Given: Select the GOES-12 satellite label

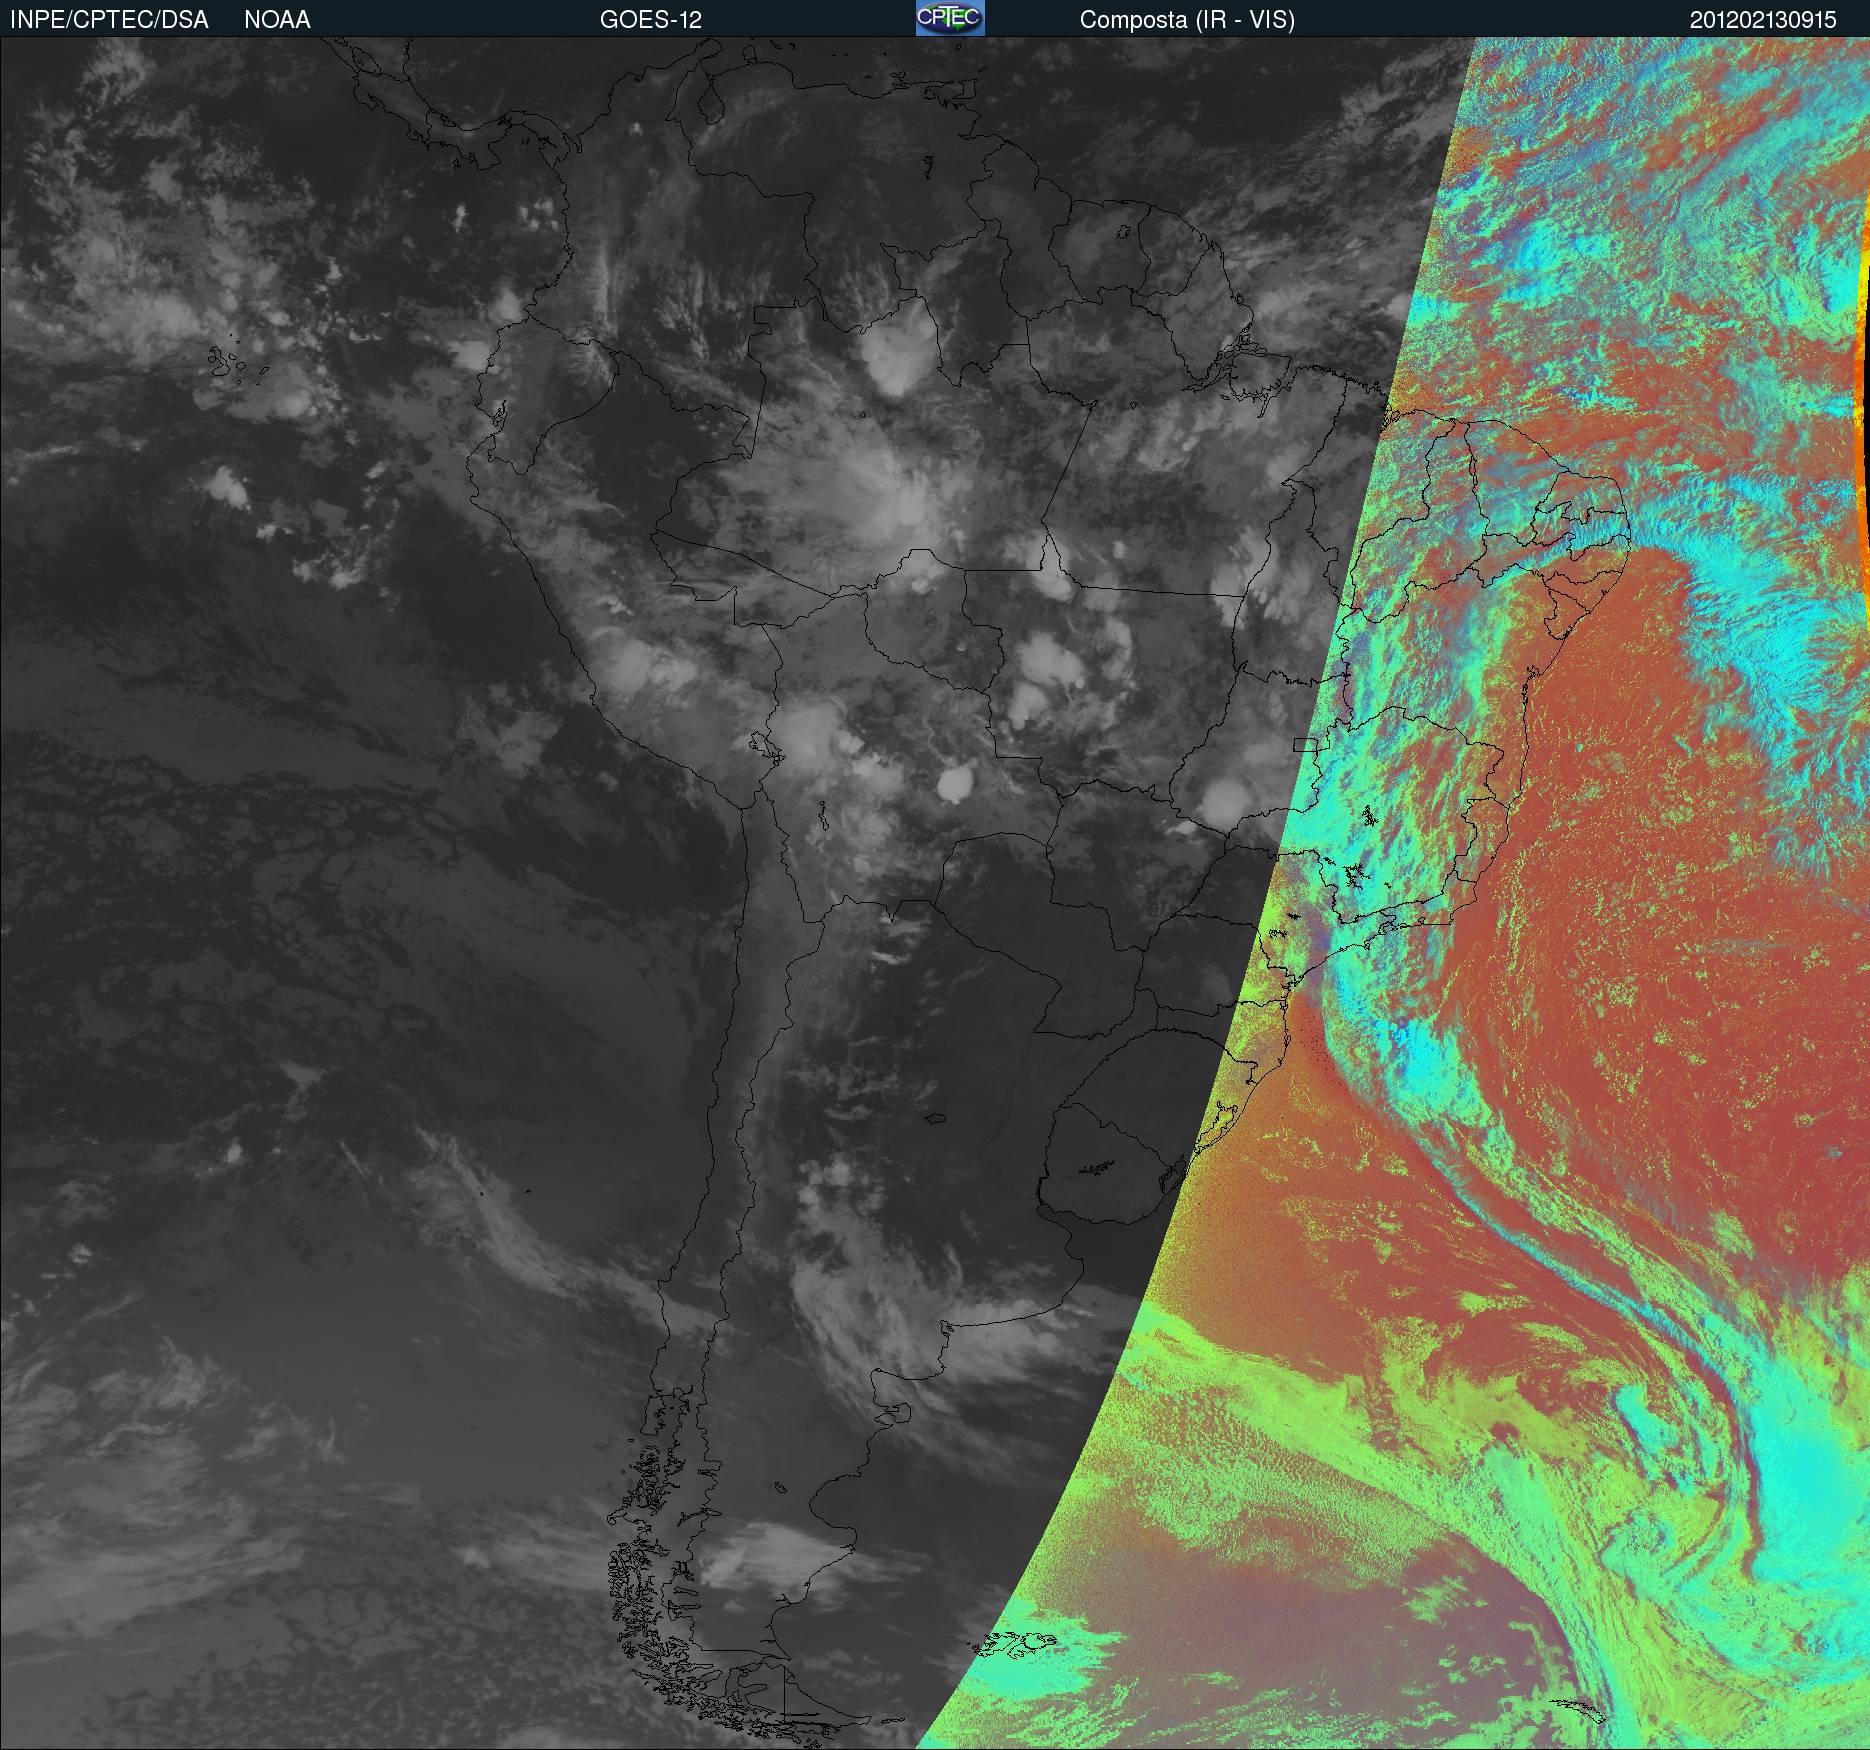Looking at the screenshot, I should (651, 20).
